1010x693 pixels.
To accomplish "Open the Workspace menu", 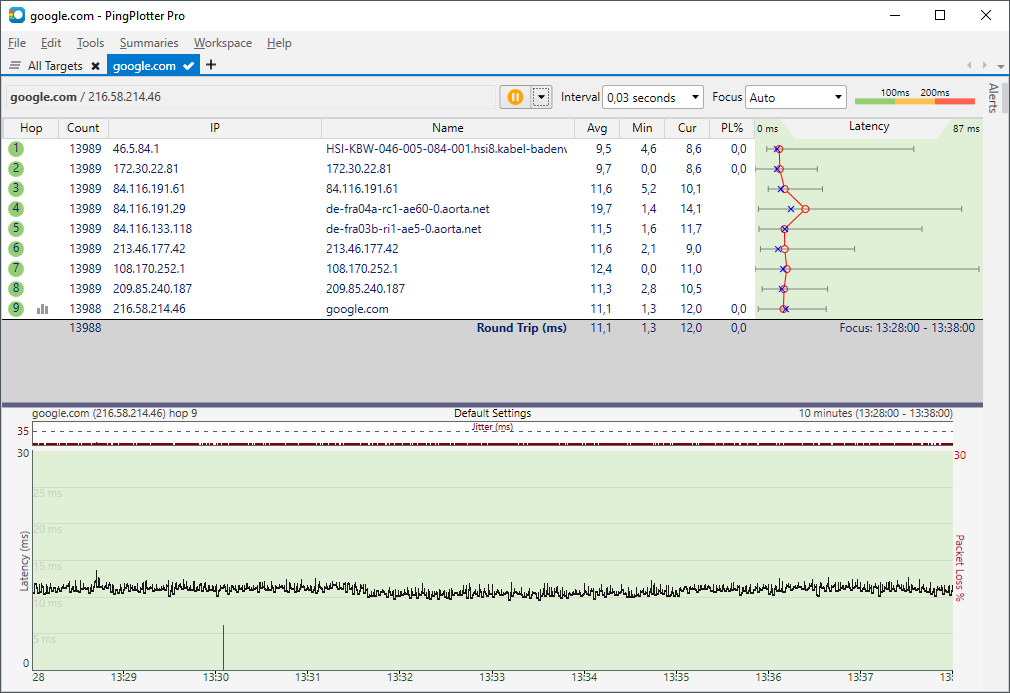I will click(x=222, y=43).
